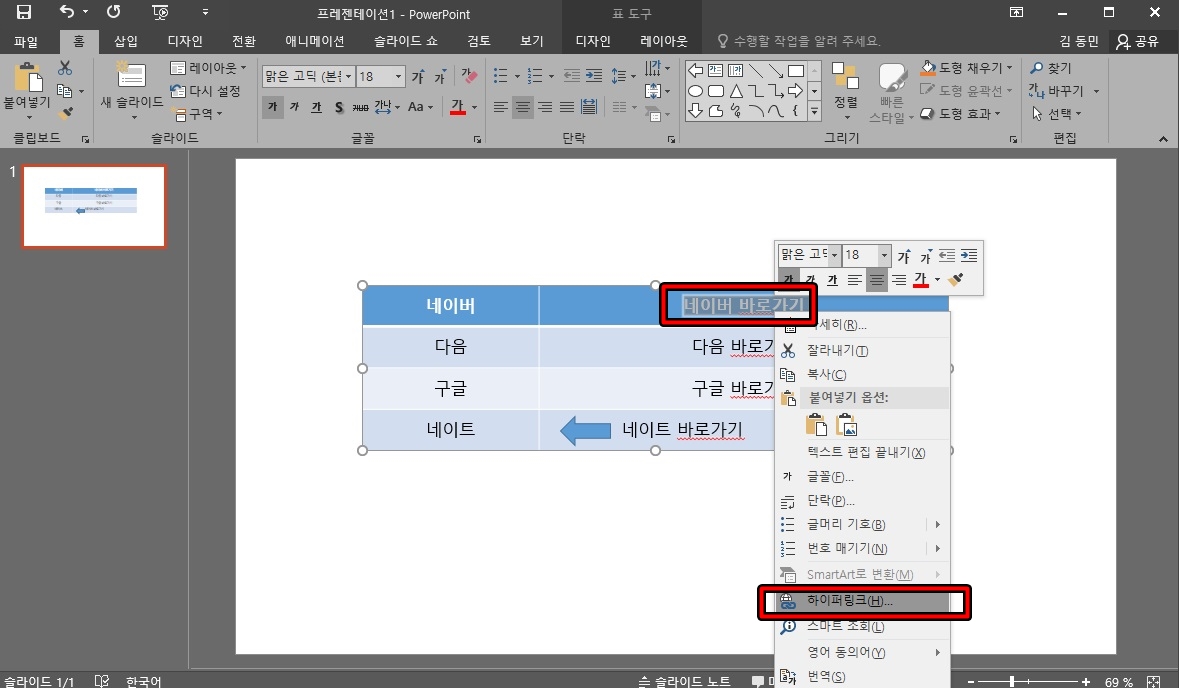The height and width of the screenshot is (688, 1179).
Task: Click Find button in editing group
Action: click(x=1050, y=68)
